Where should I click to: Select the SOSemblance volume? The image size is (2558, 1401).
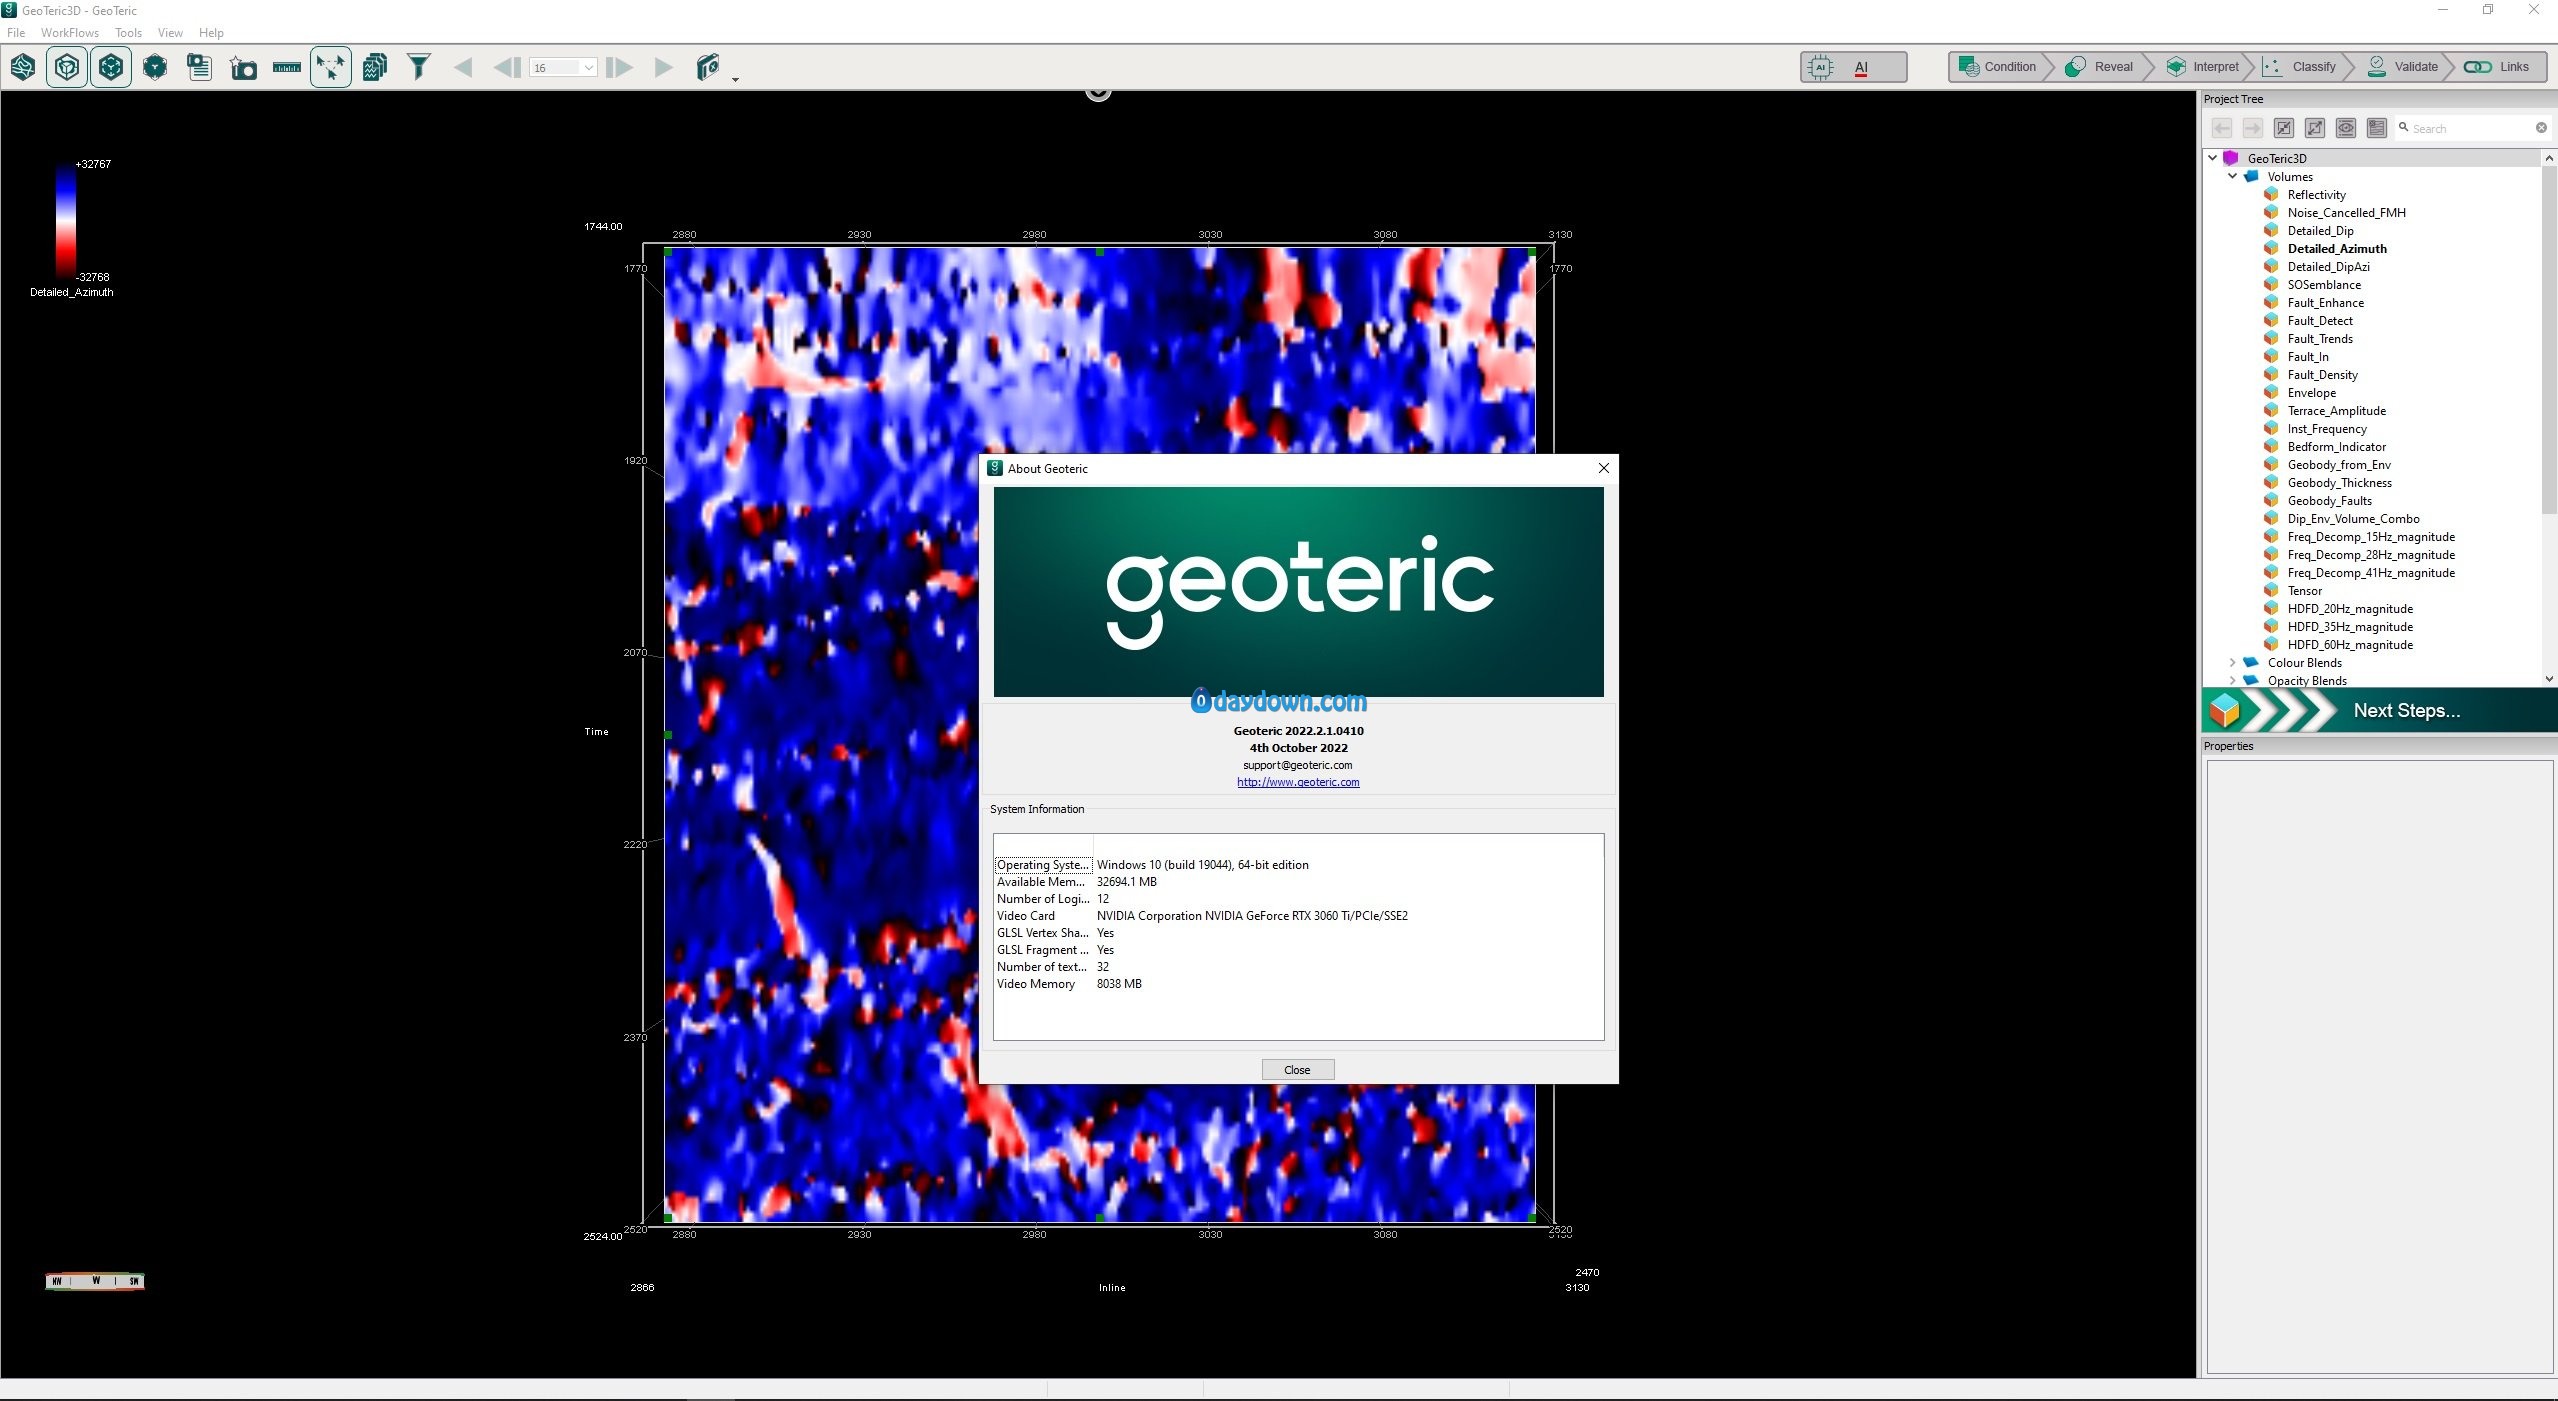2324,284
